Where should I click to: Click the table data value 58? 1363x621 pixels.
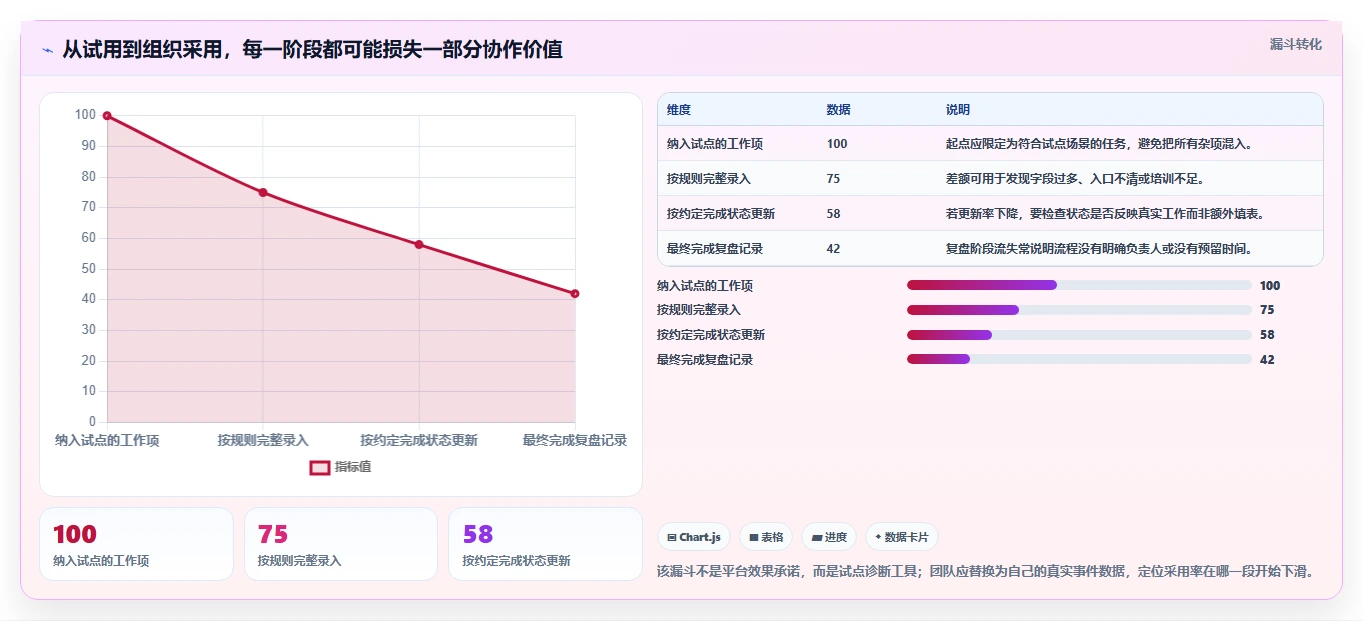(x=834, y=214)
